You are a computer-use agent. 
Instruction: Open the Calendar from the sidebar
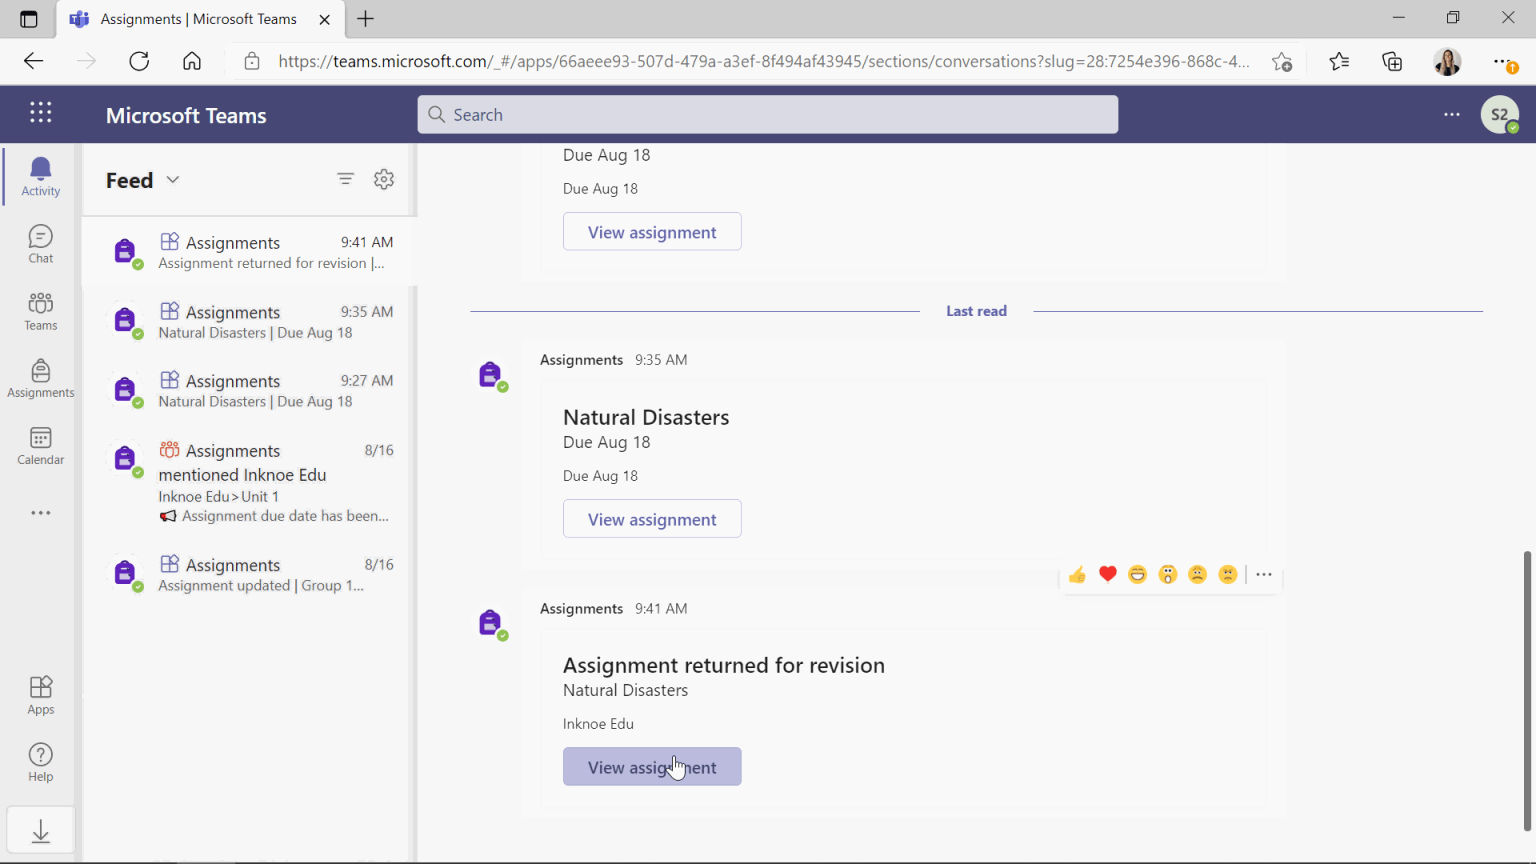(x=40, y=445)
